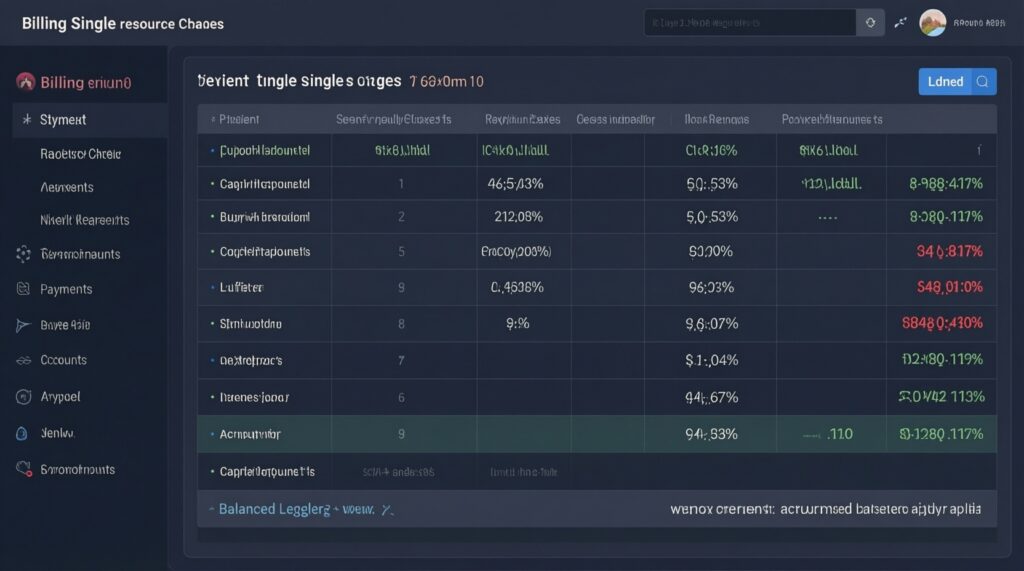1024x571 pixels.
Task: Open the user profile avatar
Action: [x=932, y=22]
